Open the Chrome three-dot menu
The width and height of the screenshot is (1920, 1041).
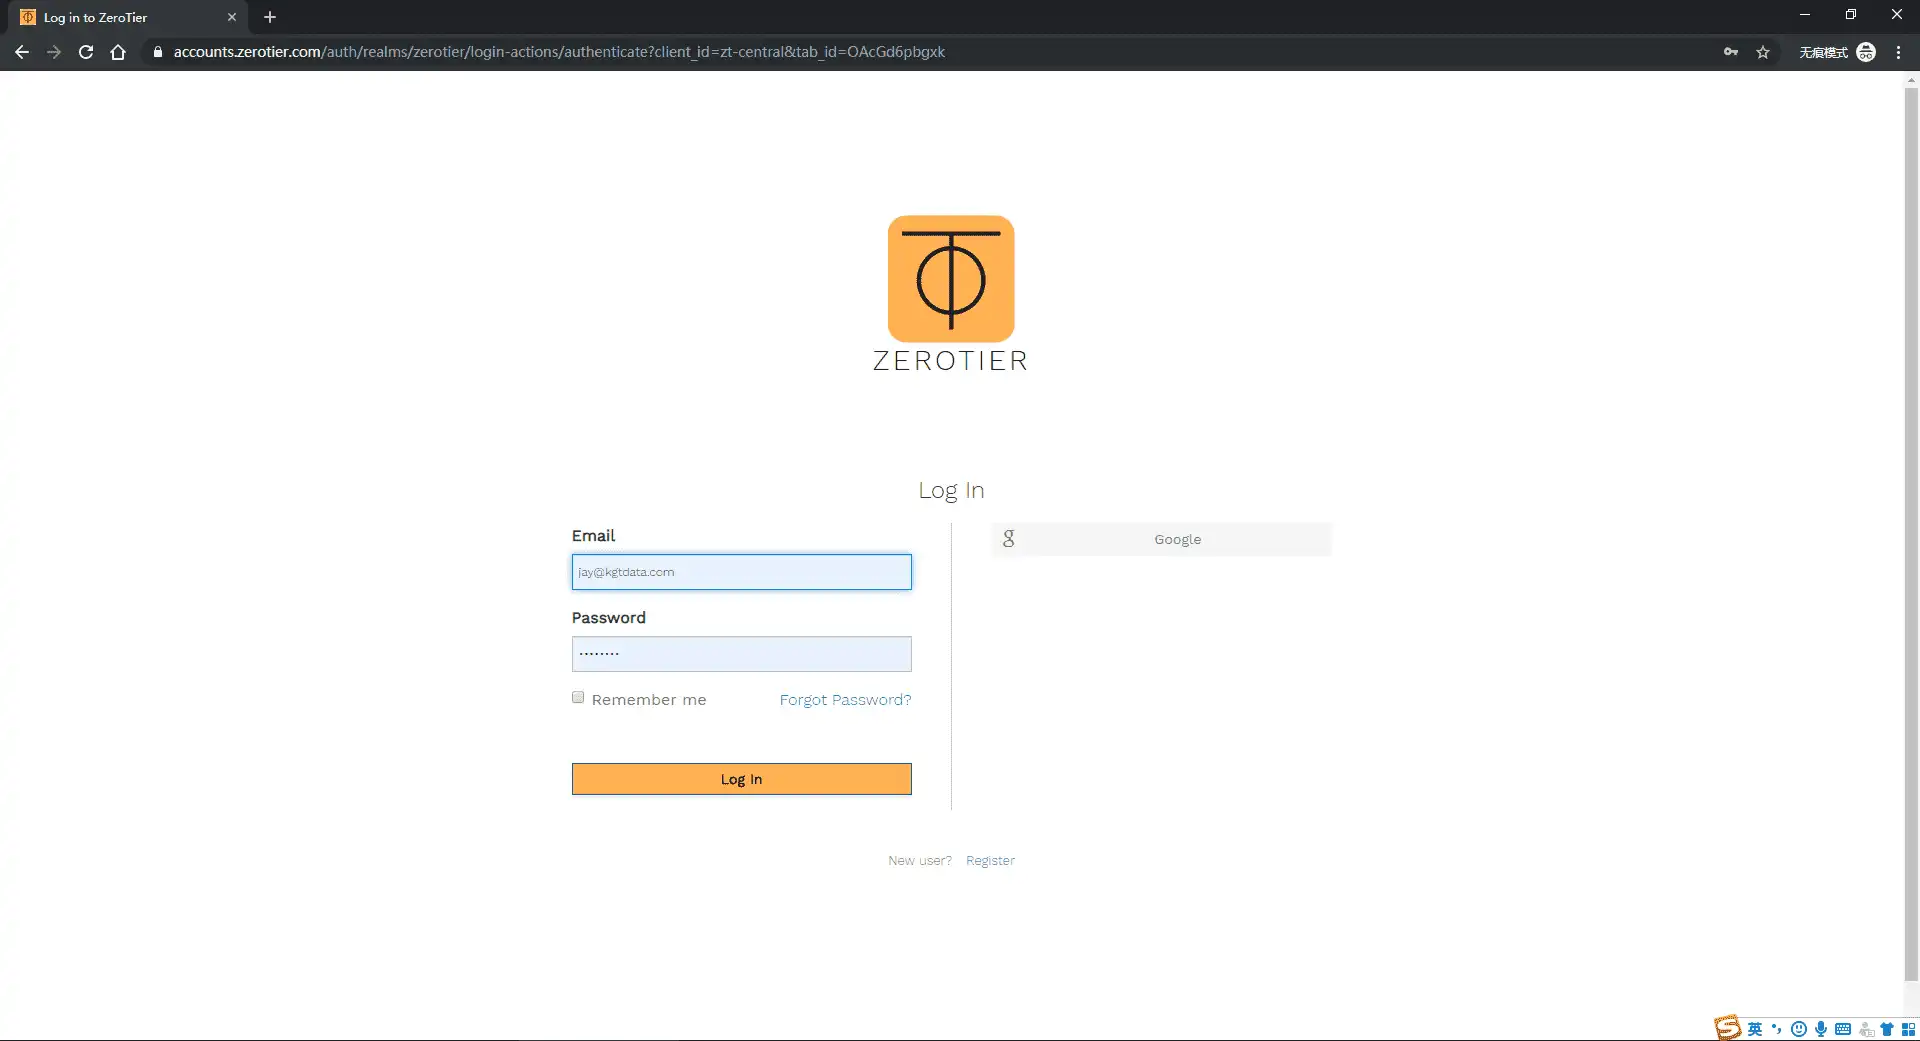(1898, 52)
